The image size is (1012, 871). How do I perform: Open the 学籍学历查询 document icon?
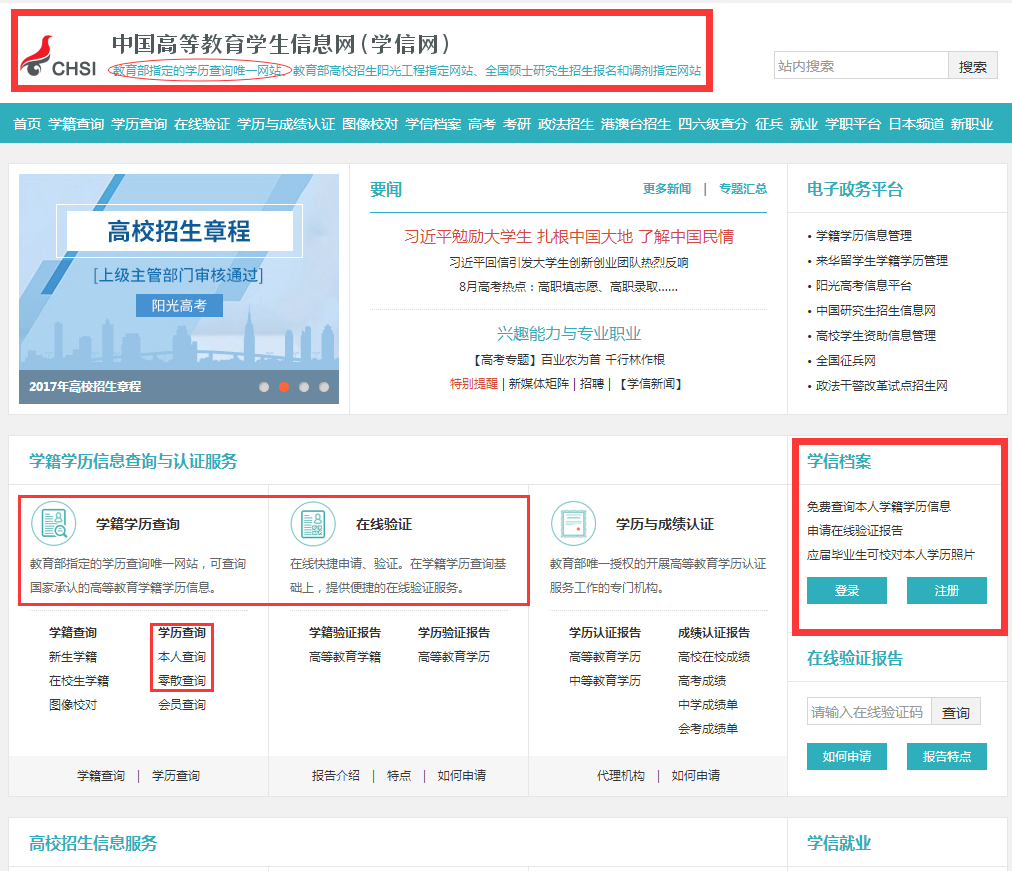[x=54, y=523]
